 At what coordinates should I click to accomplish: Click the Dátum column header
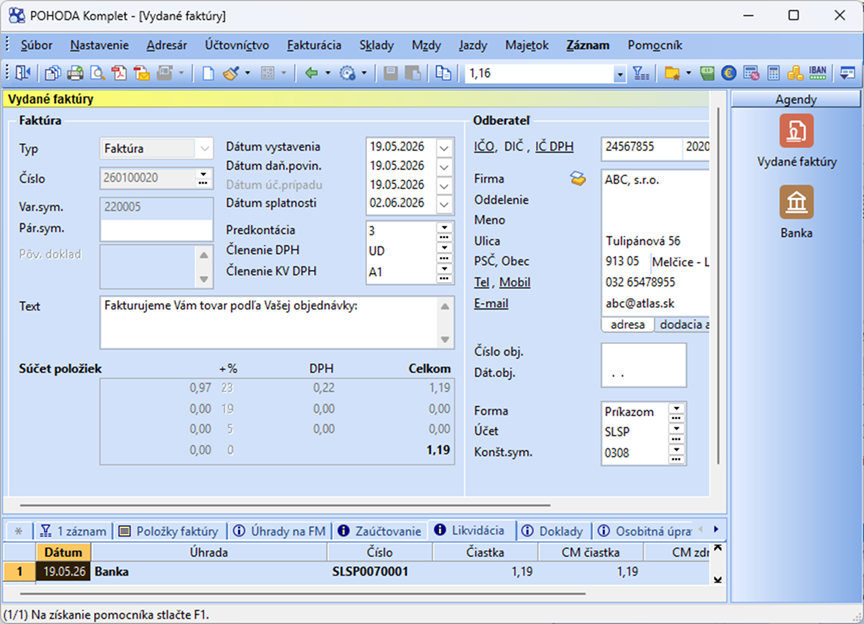click(x=63, y=552)
